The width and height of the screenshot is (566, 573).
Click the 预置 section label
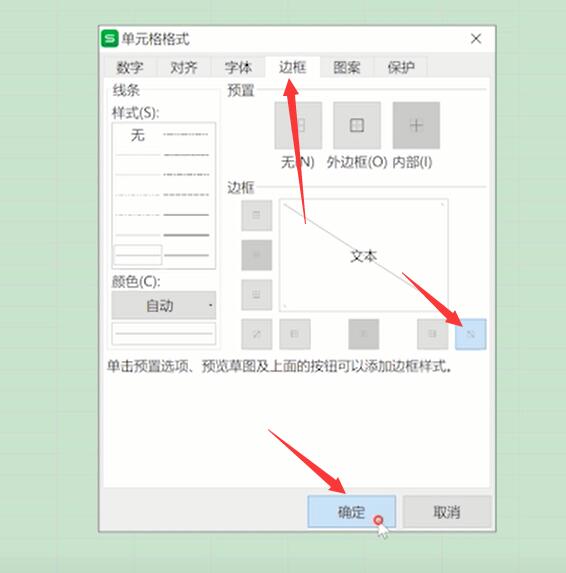(x=240, y=90)
